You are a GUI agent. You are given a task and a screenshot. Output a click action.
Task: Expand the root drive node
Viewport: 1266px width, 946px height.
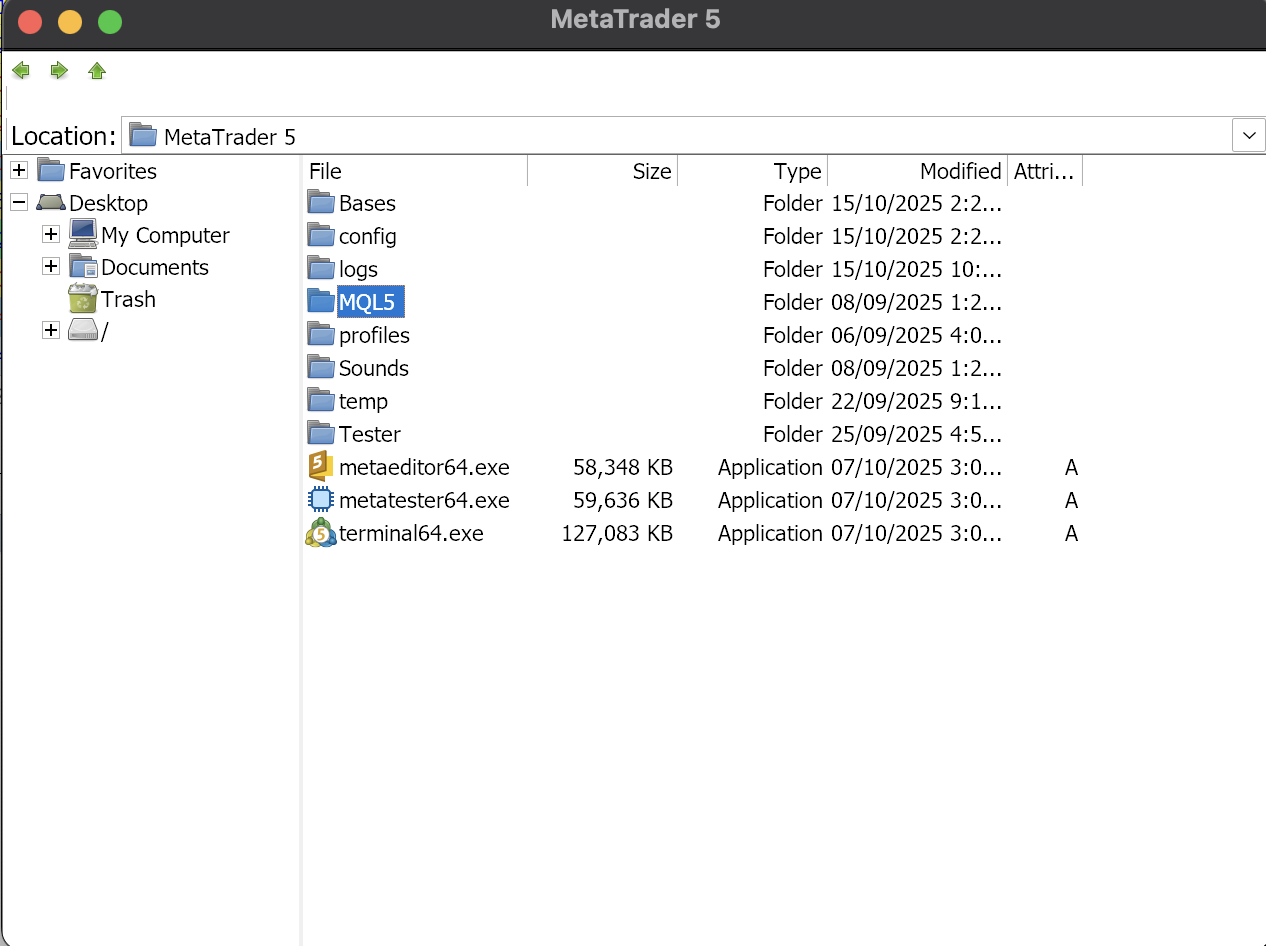tap(51, 331)
